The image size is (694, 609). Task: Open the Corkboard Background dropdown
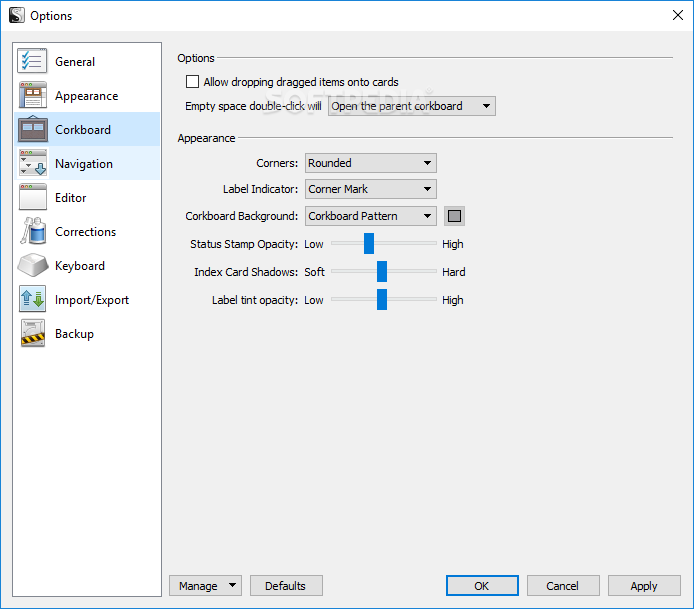pos(370,216)
